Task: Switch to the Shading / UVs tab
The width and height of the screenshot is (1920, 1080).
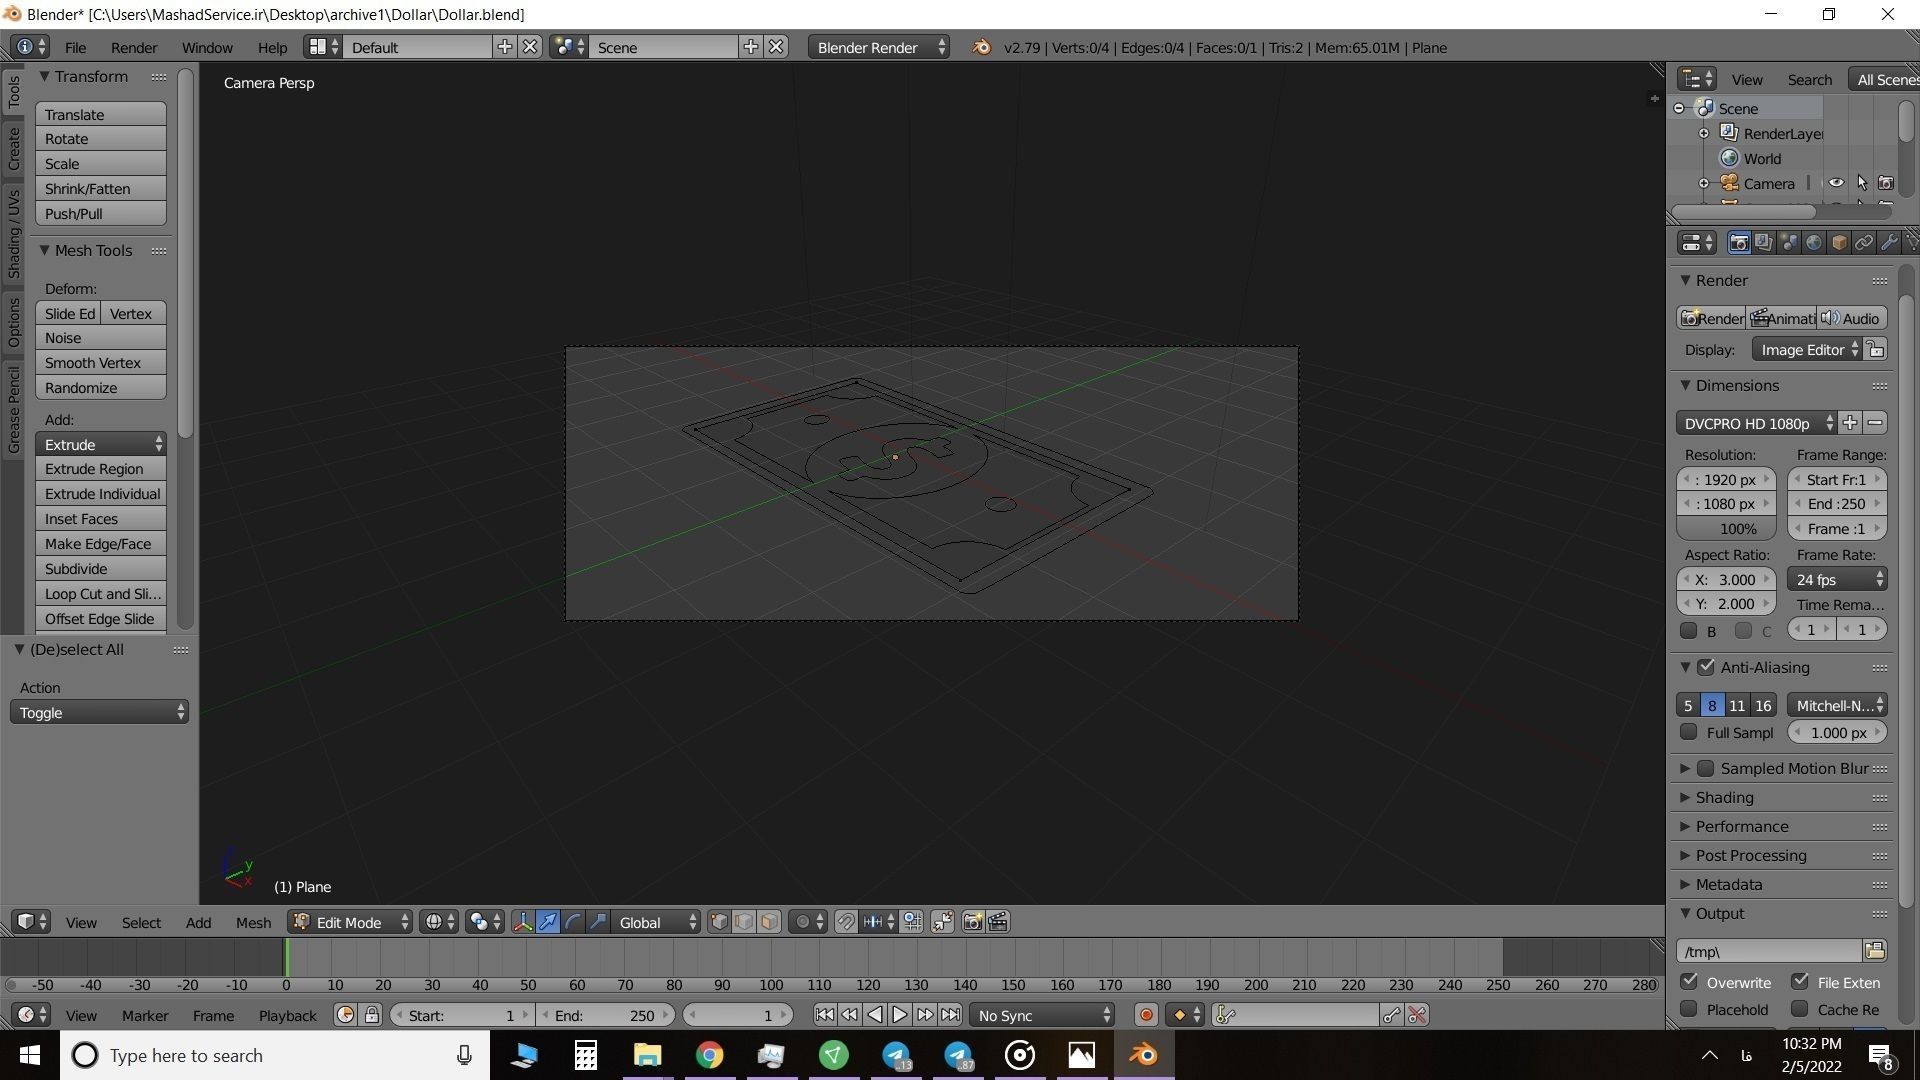Action: coord(14,234)
